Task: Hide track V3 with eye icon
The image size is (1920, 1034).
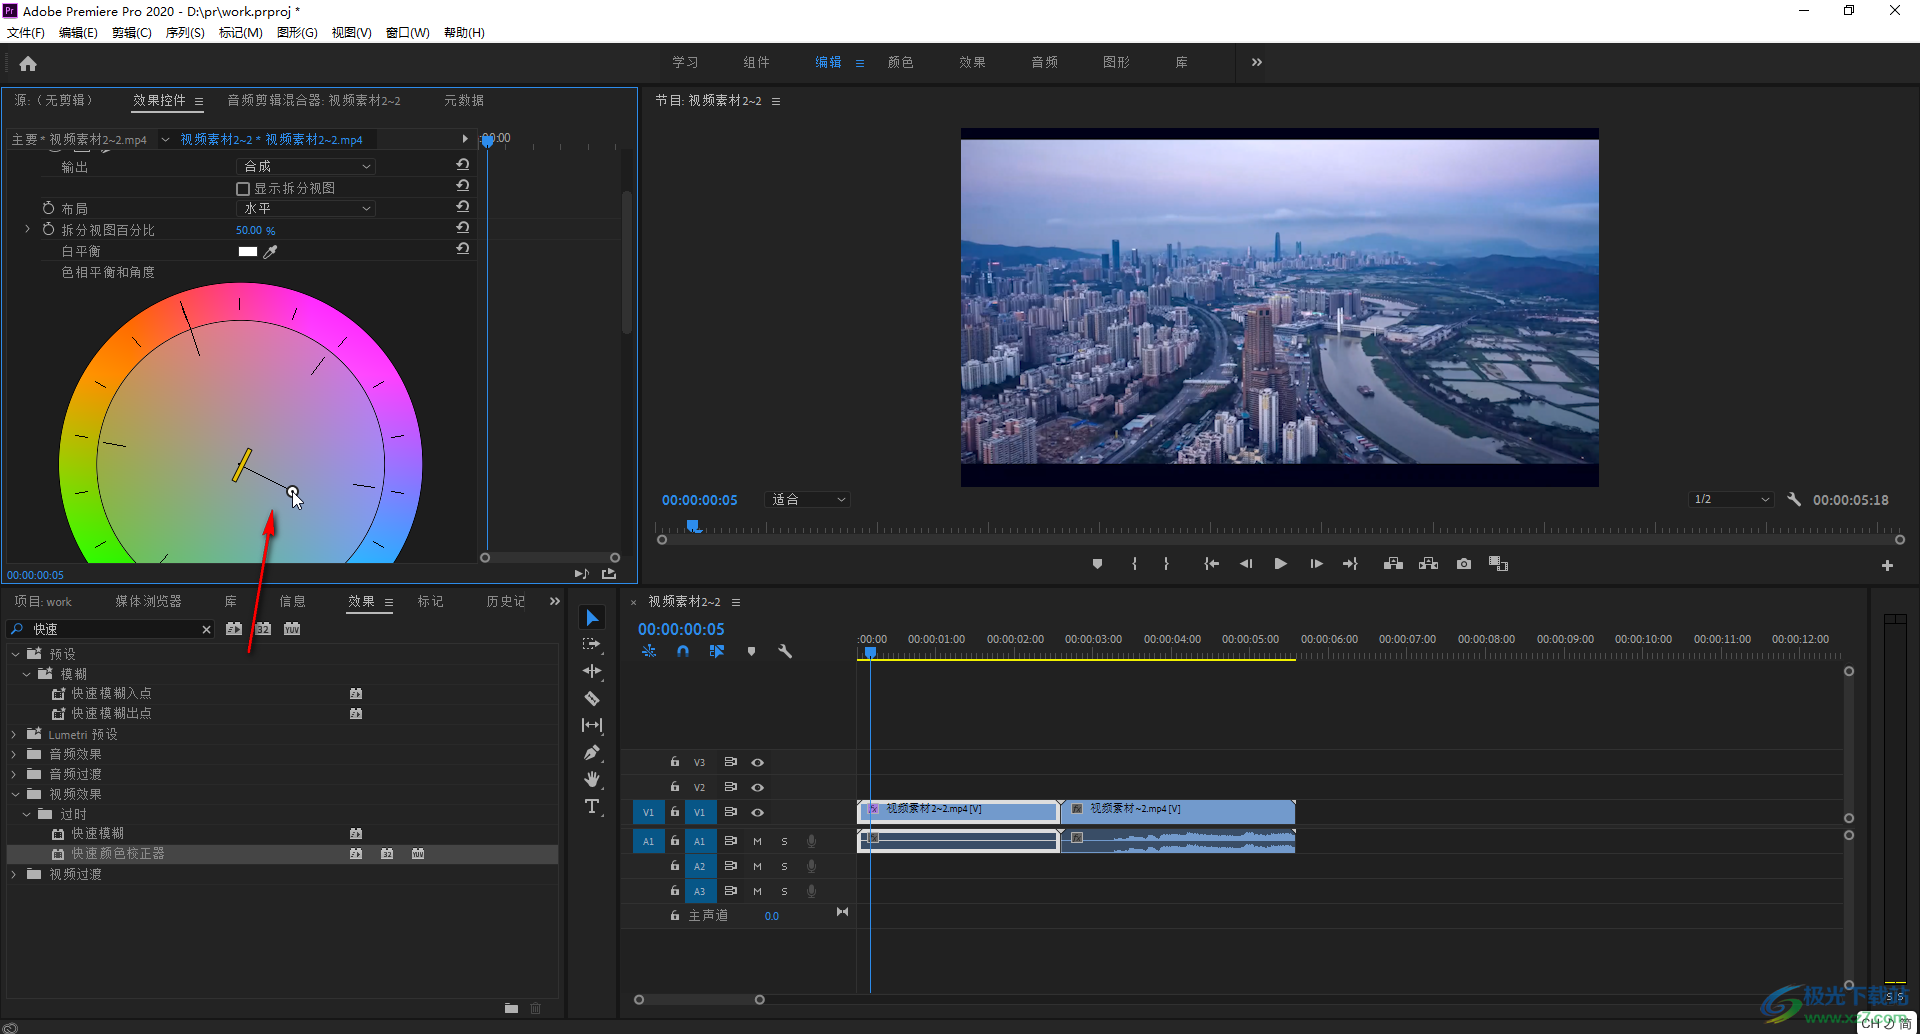Action: [x=758, y=762]
